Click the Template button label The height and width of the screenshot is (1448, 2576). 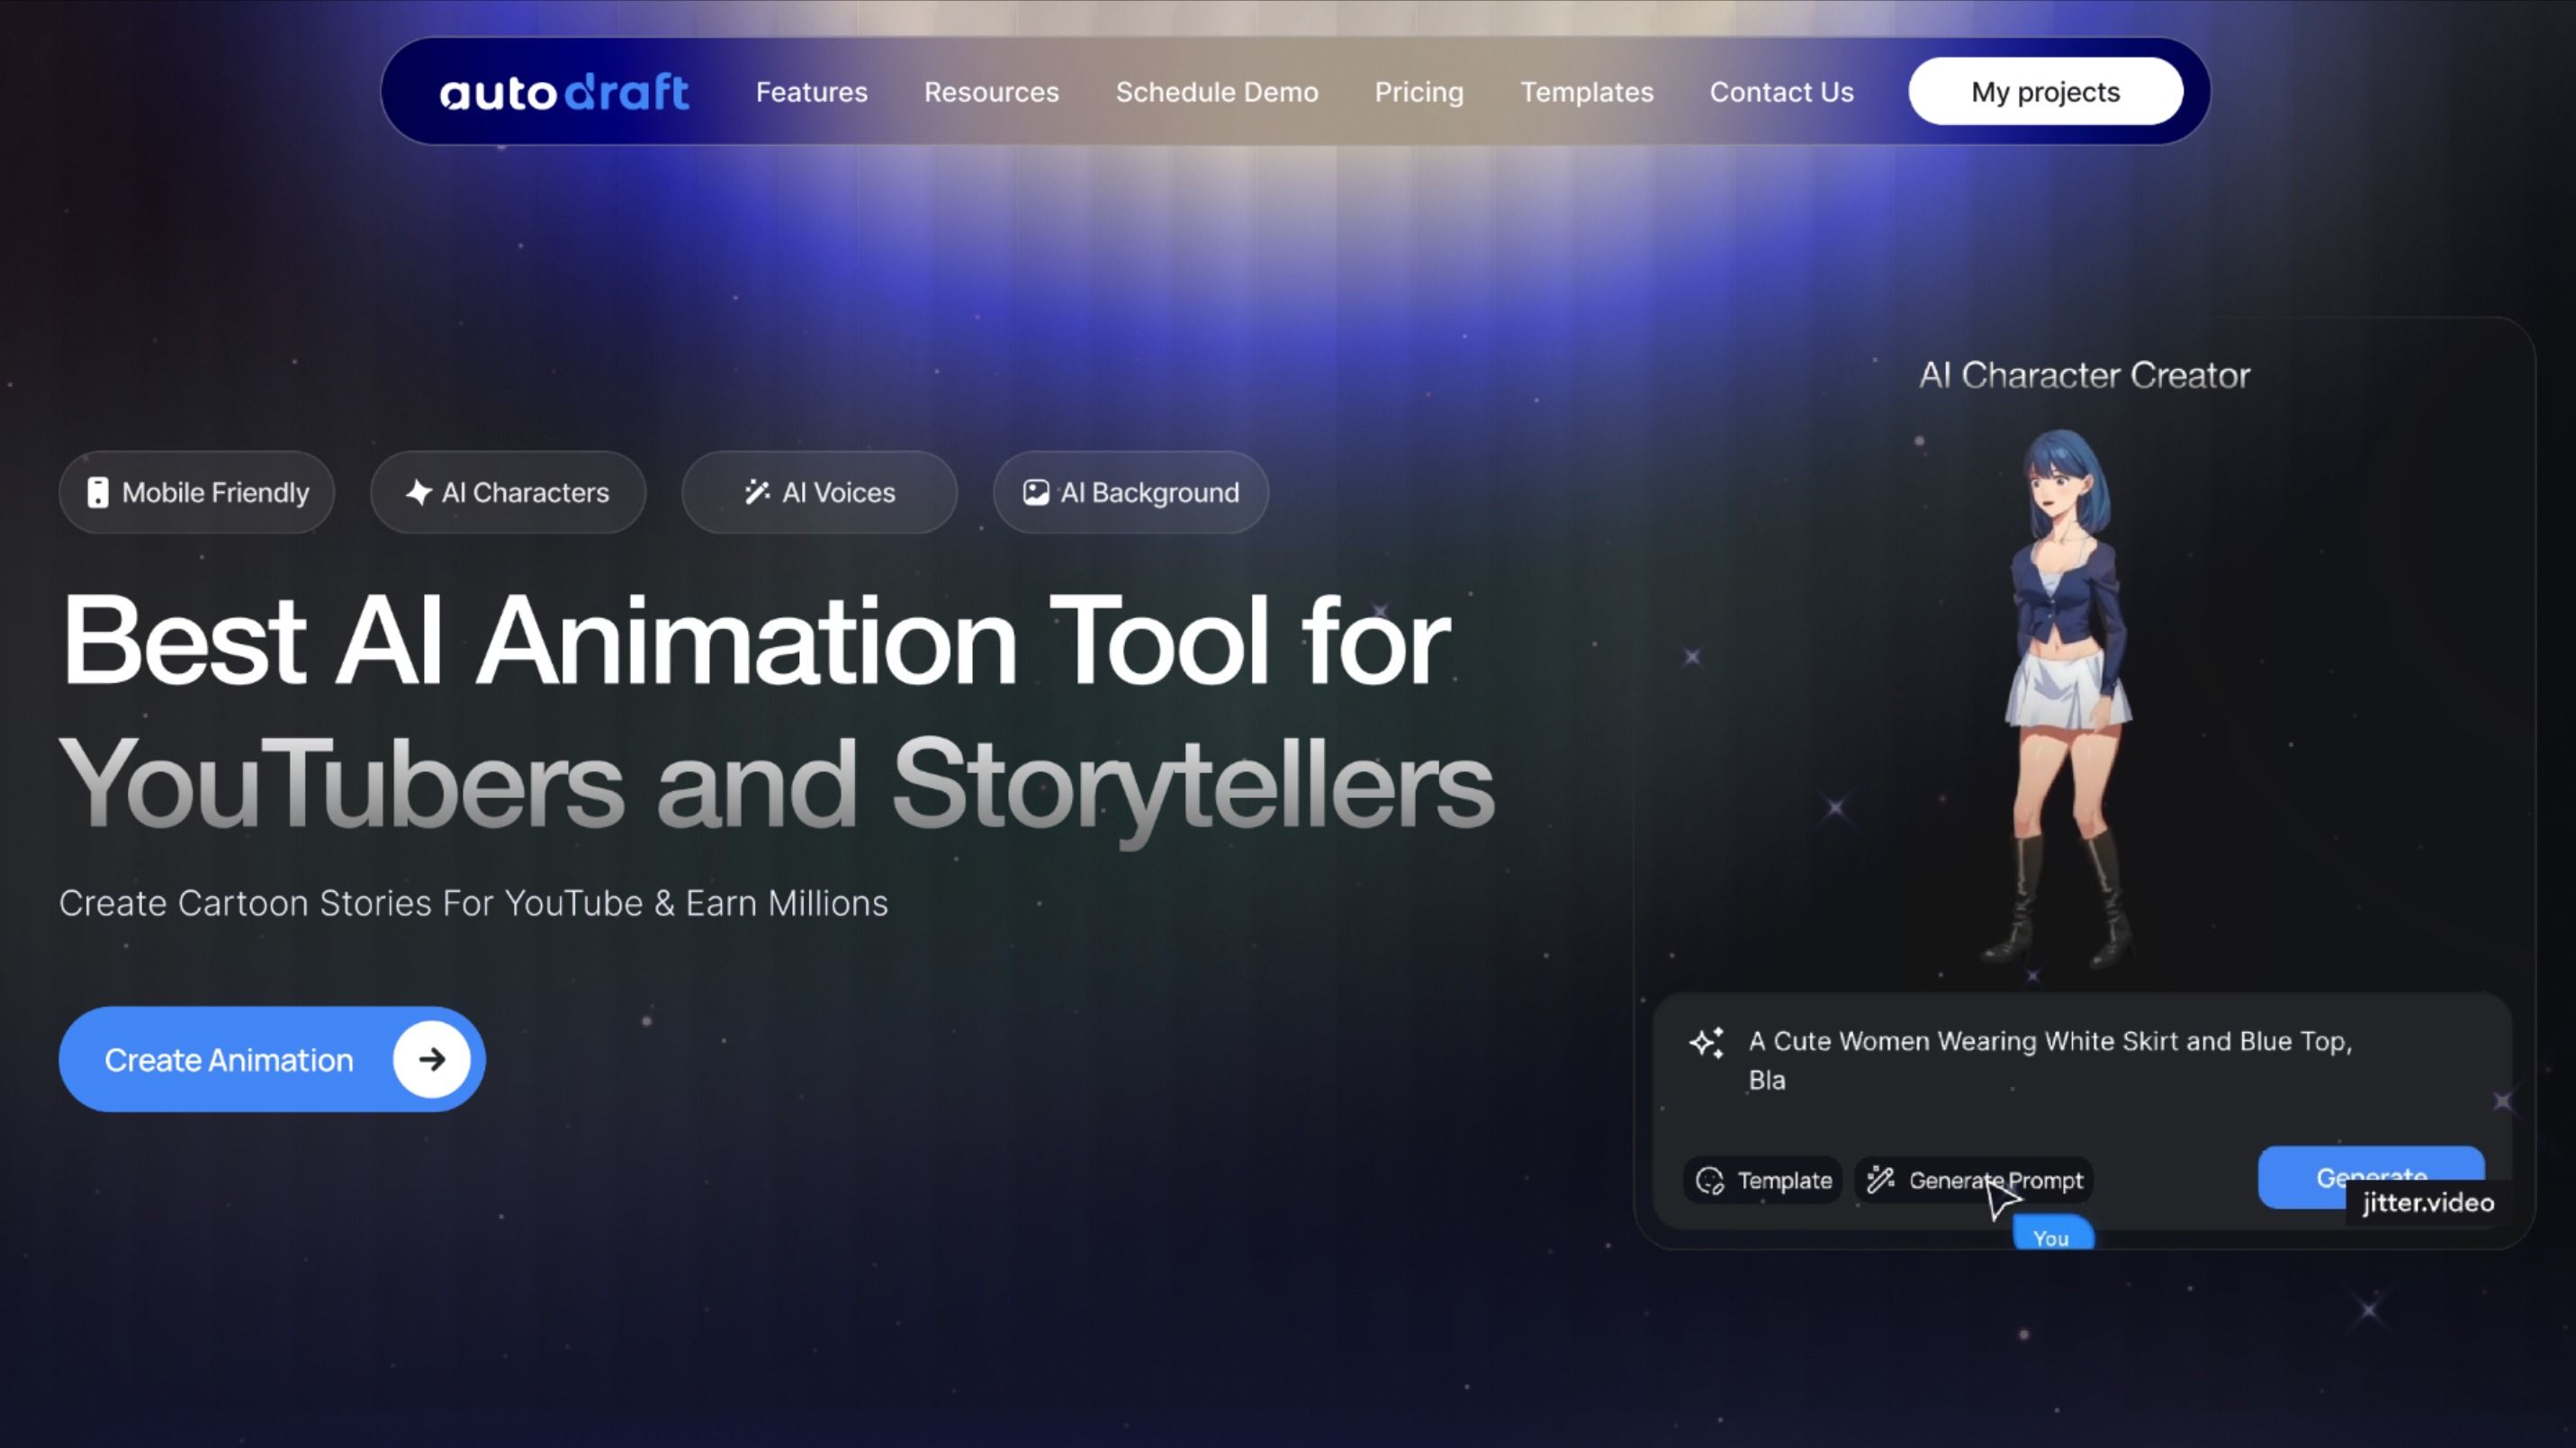(x=1785, y=1181)
